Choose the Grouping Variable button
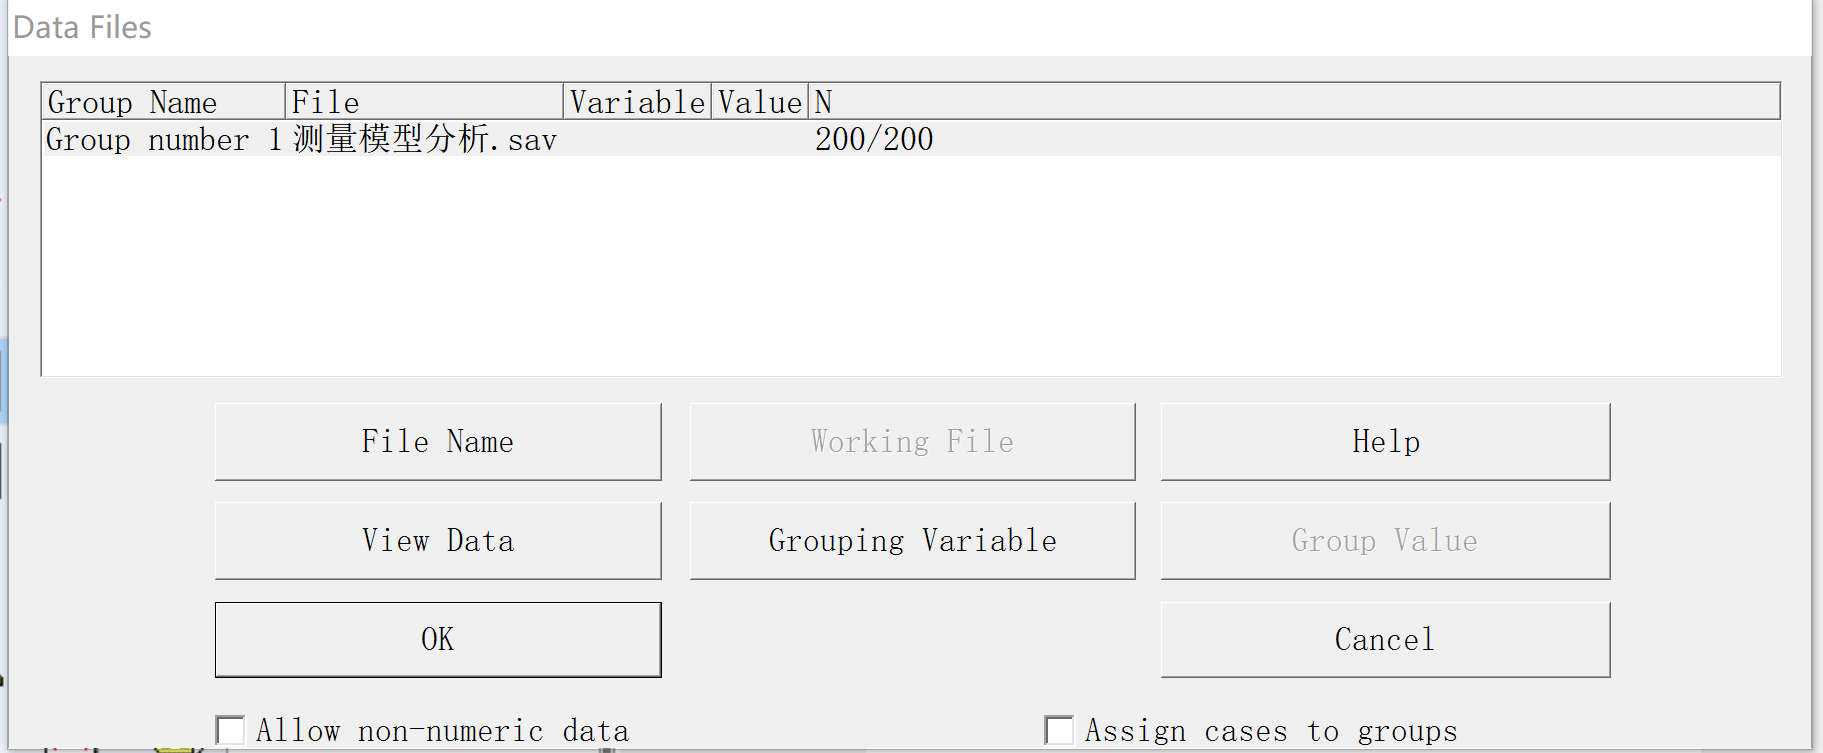The height and width of the screenshot is (753, 1823). click(x=912, y=540)
